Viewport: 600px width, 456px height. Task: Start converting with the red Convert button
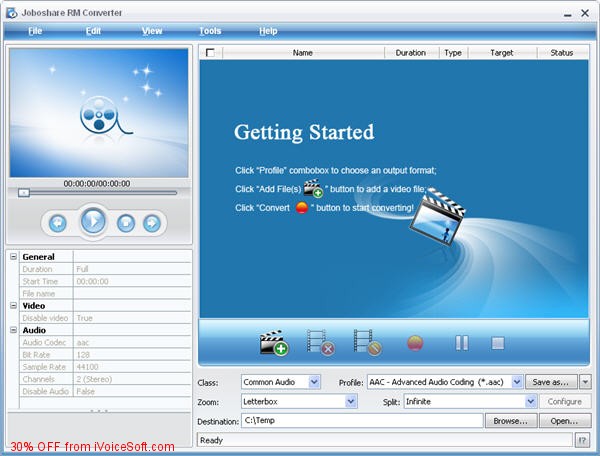415,343
